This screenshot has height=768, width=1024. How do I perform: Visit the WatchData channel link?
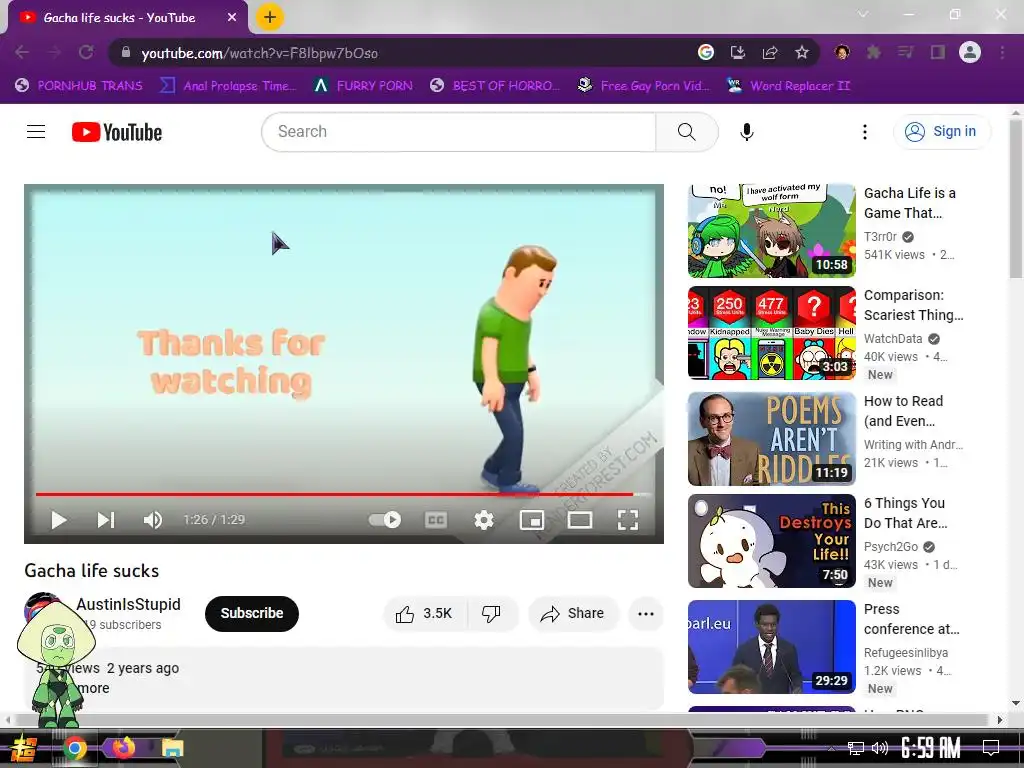point(893,338)
